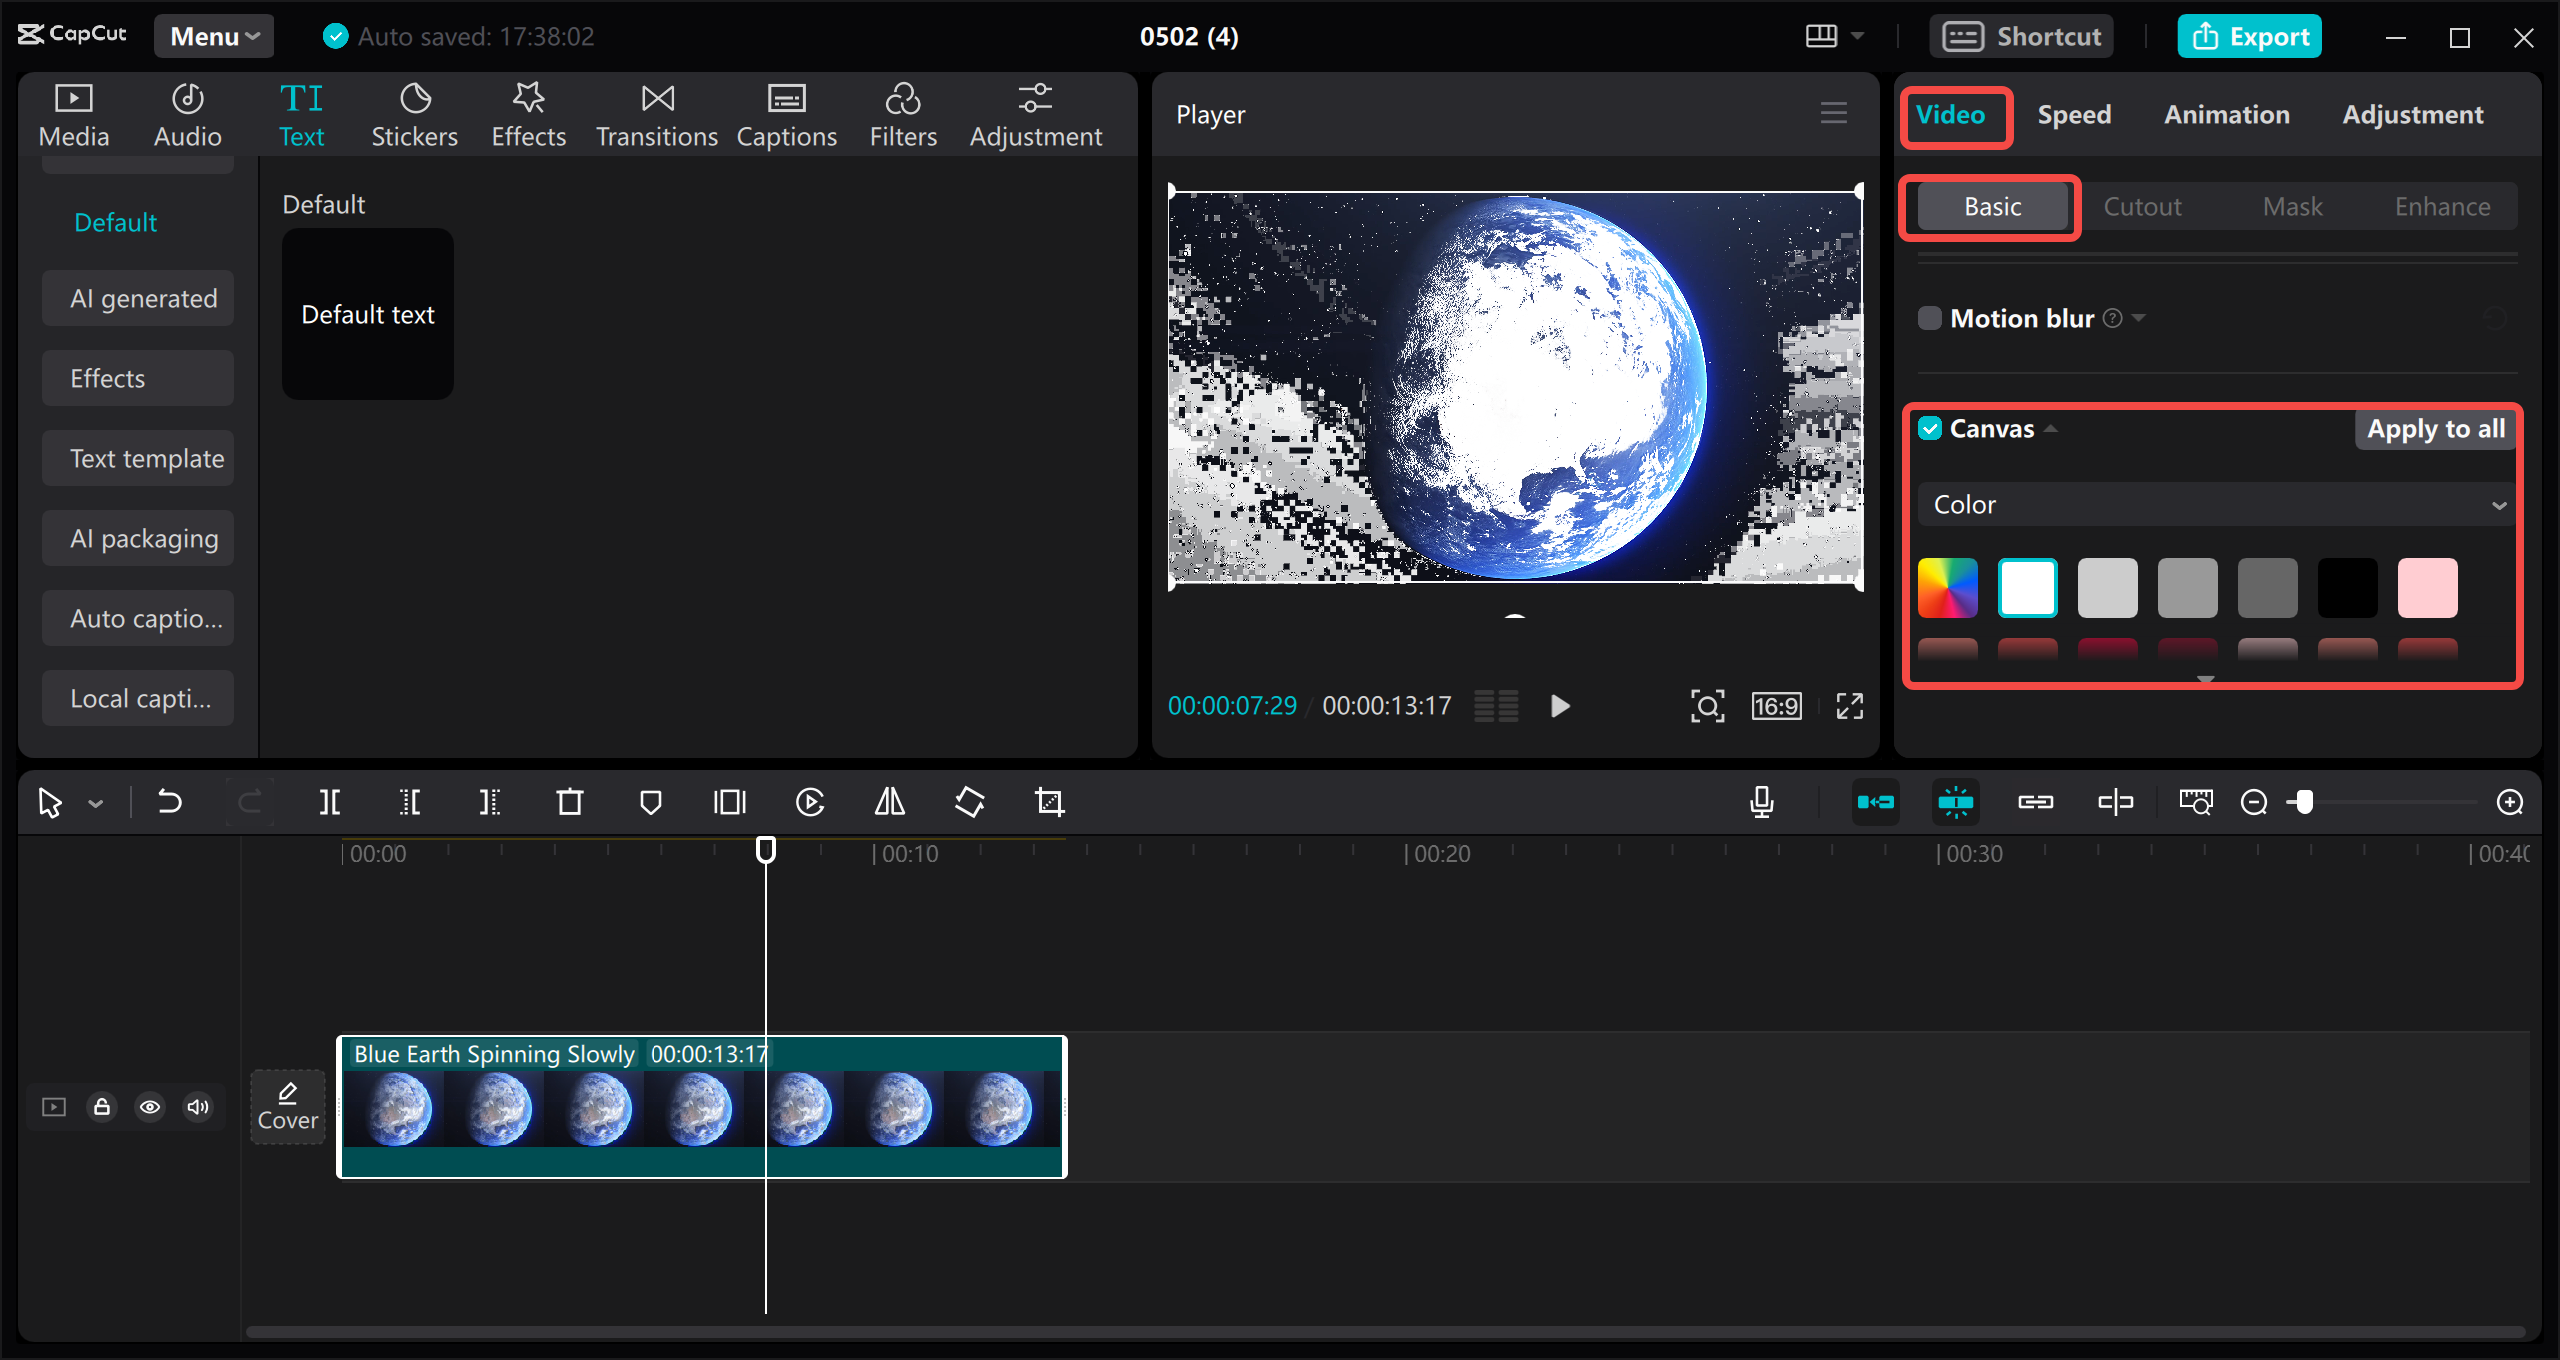The width and height of the screenshot is (2560, 1360).
Task: Expand the aspect ratio 16:9 dropdown
Action: (1778, 705)
